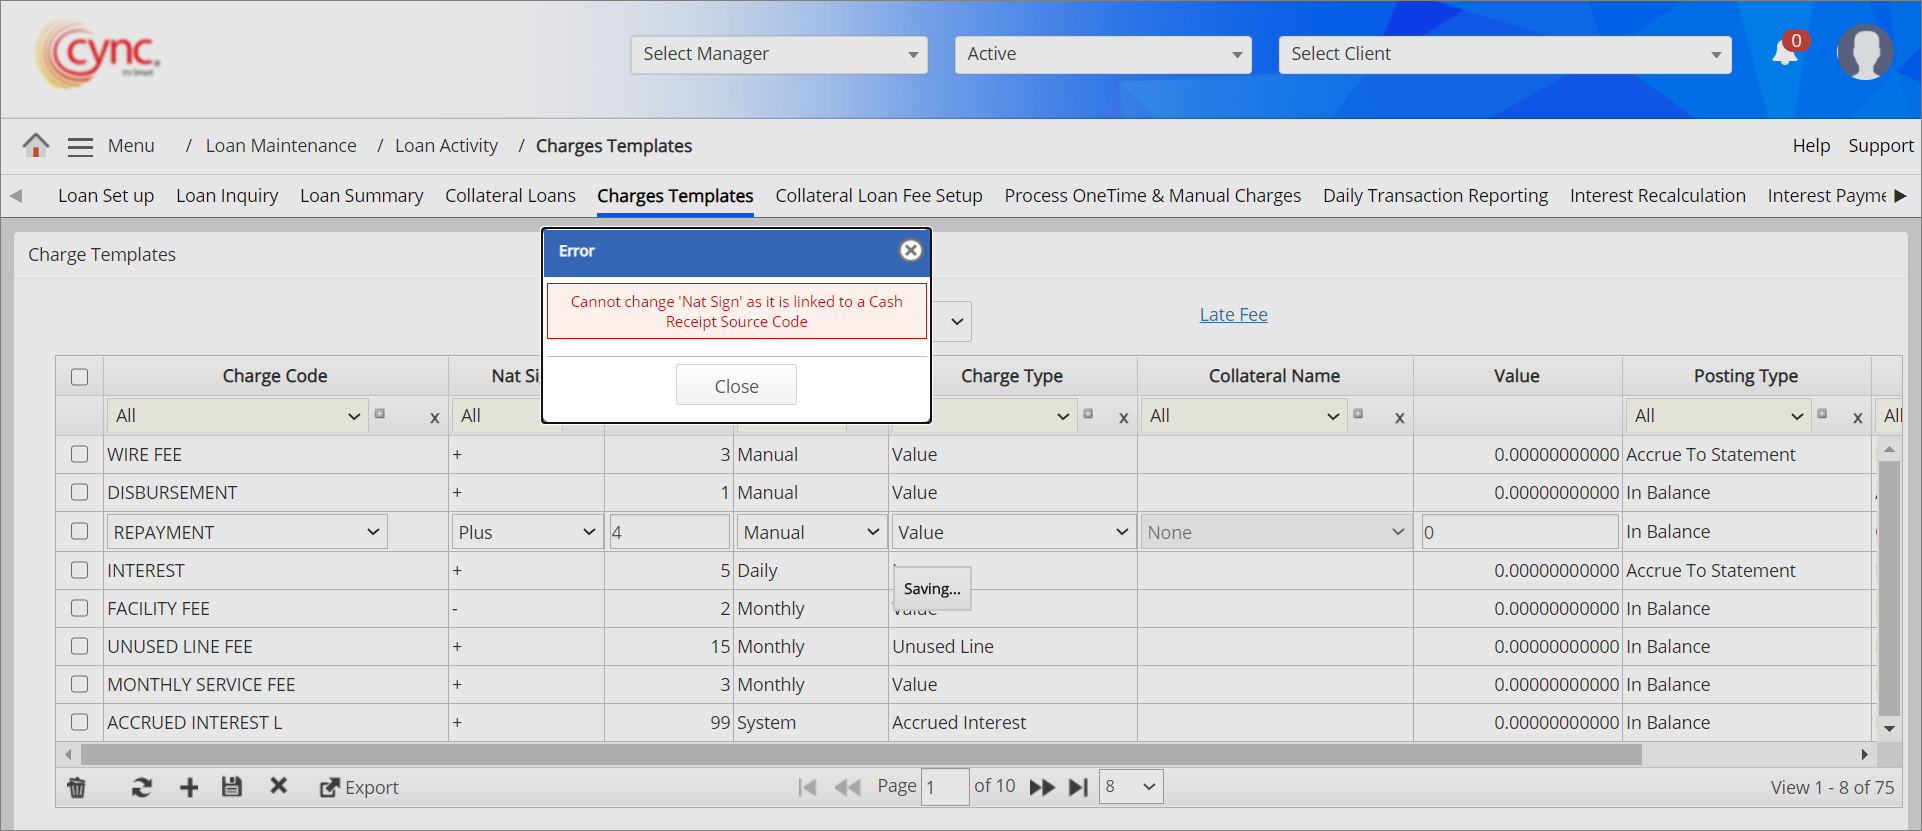Open the notifications bell icon
This screenshot has width=1922, height=831.
(x=1785, y=53)
